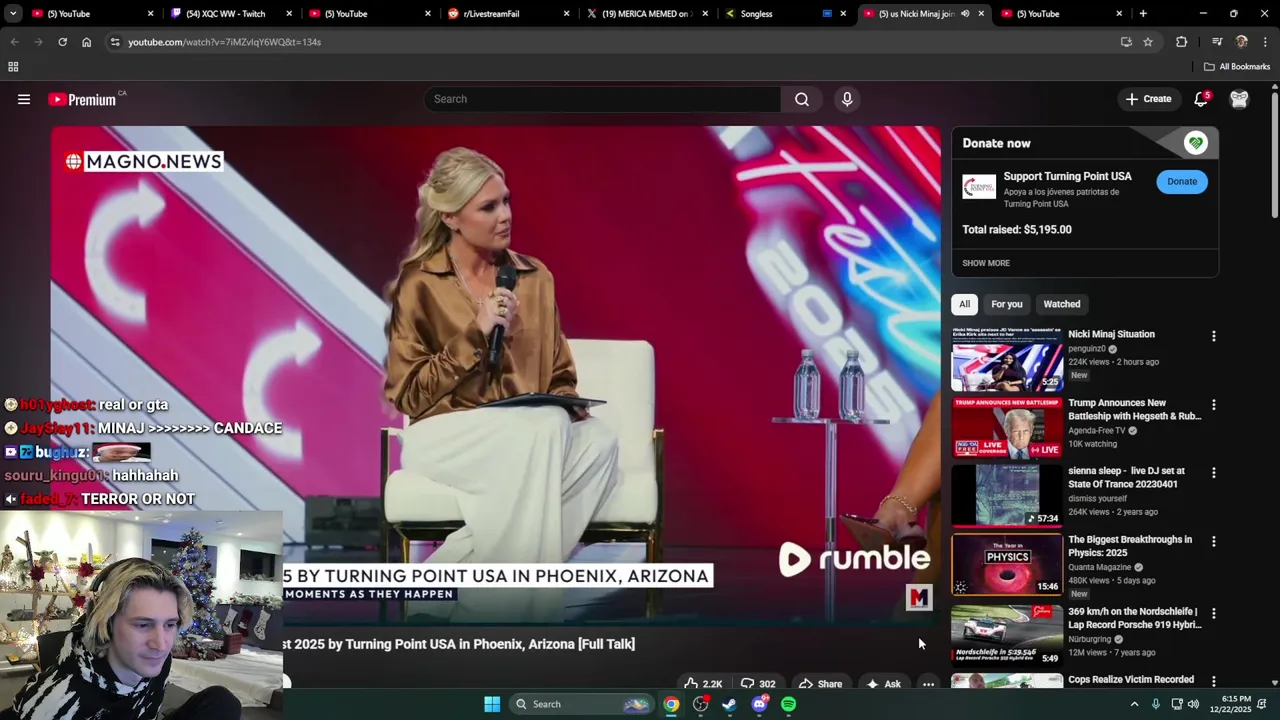The height and width of the screenshot is (720, 1280).
Task: Click the taskbar volume icon
Action: 1193,704
